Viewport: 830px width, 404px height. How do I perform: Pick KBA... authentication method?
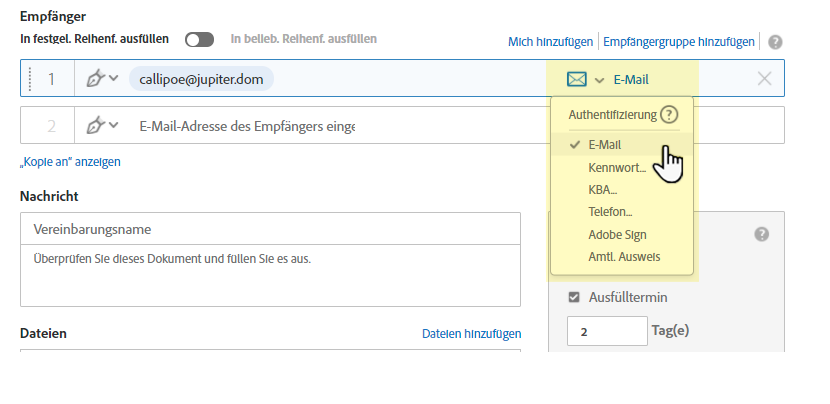[x=604, y=189]
